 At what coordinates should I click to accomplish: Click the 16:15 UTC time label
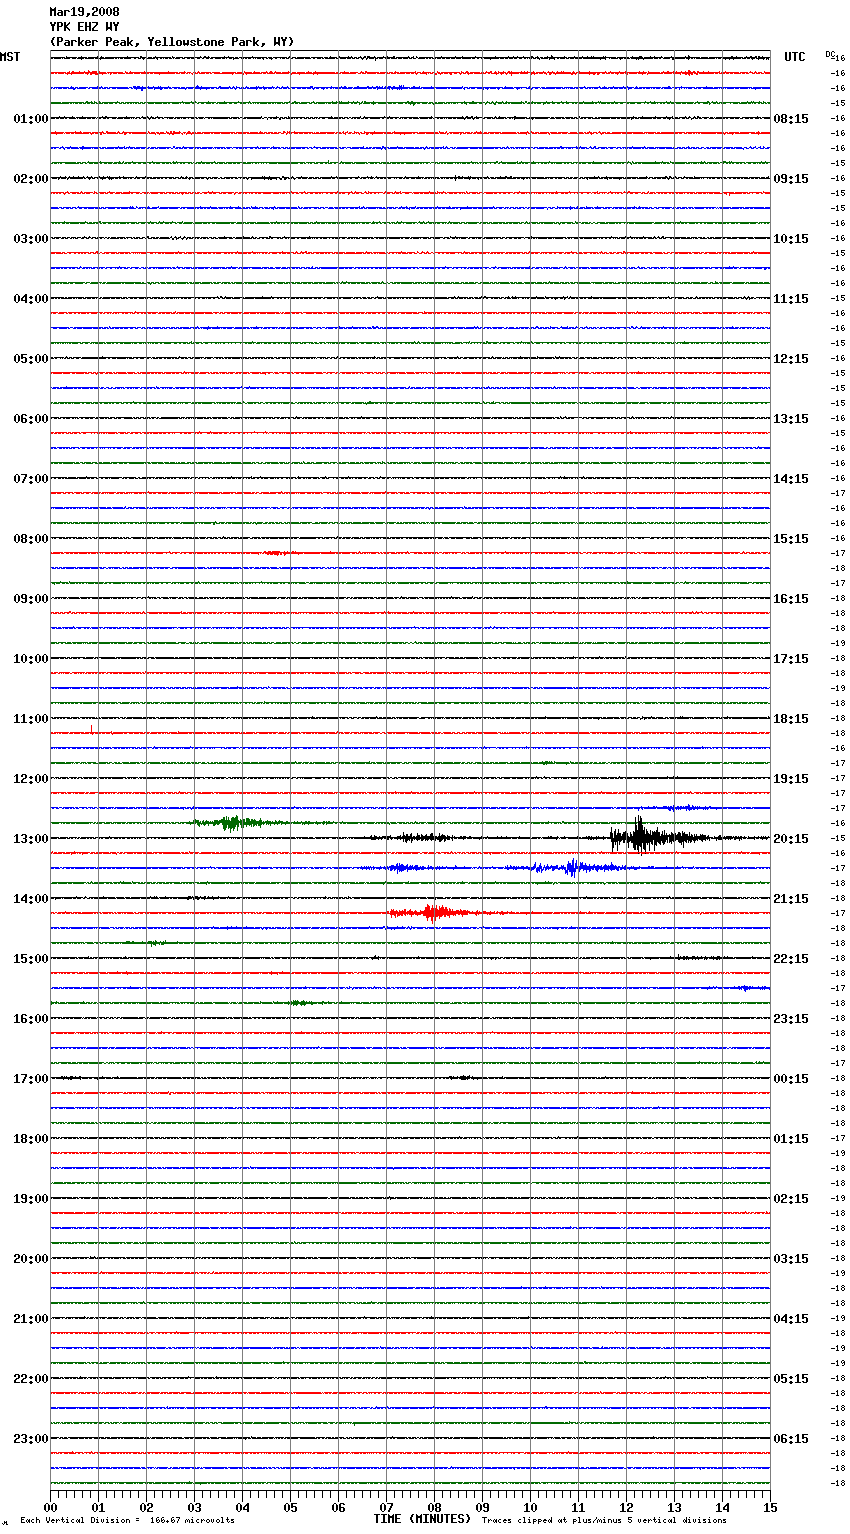click(791, 599)
